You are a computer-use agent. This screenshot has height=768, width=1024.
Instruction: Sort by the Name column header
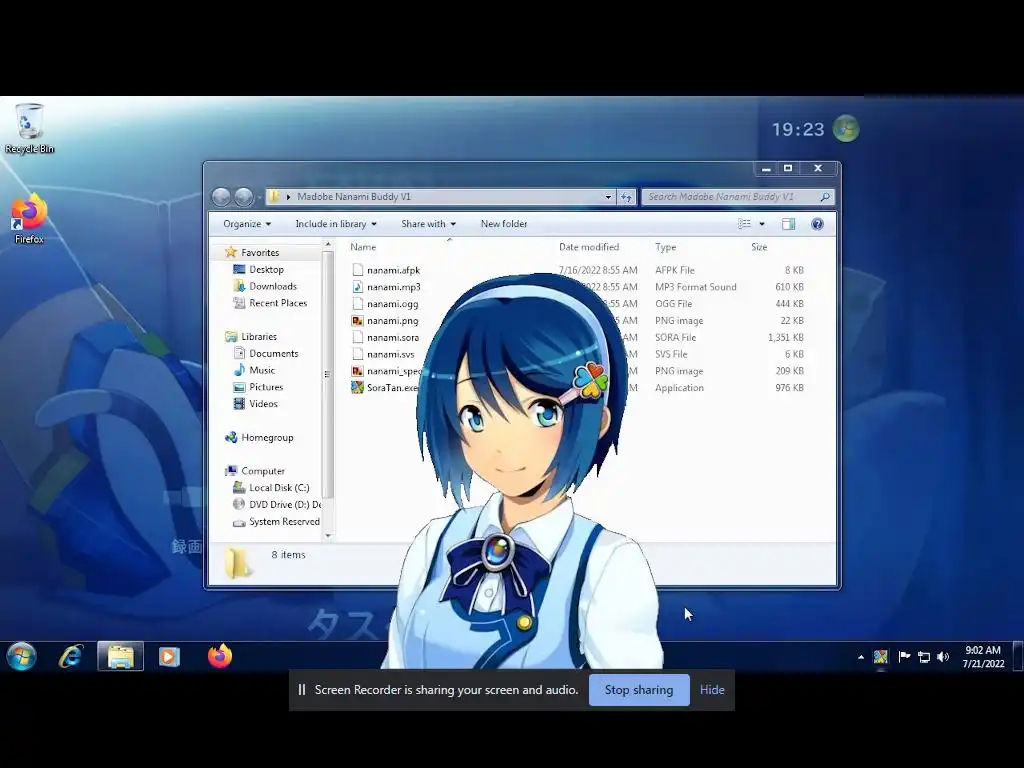coord(363,247)
